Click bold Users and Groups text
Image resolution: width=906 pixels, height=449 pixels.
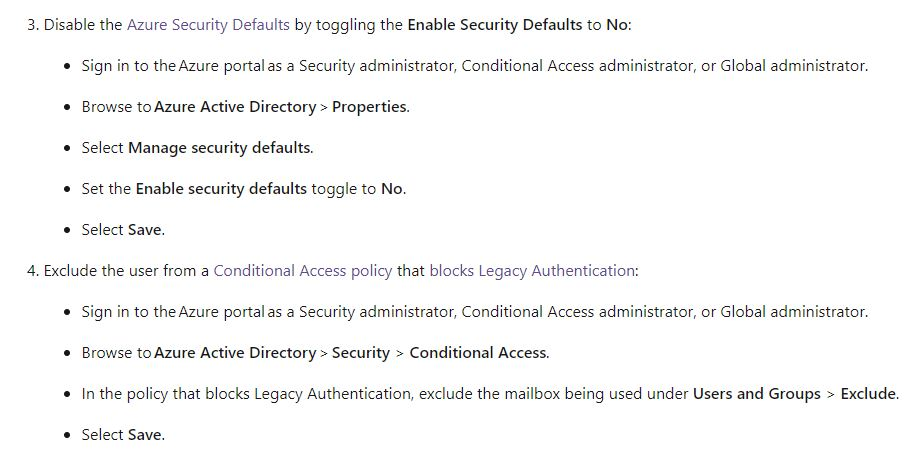point(757,394)
